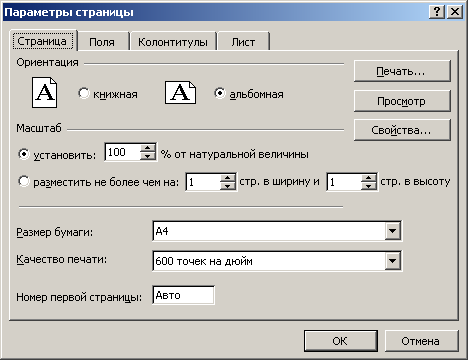Click the help question mark button

point(437,12)
